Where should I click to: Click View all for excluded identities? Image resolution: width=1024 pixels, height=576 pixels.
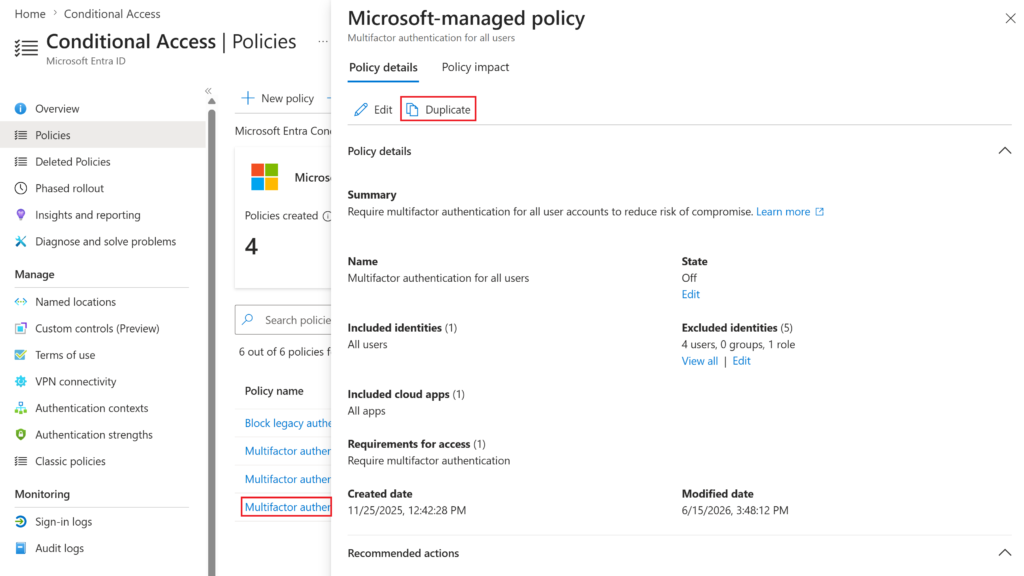pyautogui.click(x=699, y=360)
